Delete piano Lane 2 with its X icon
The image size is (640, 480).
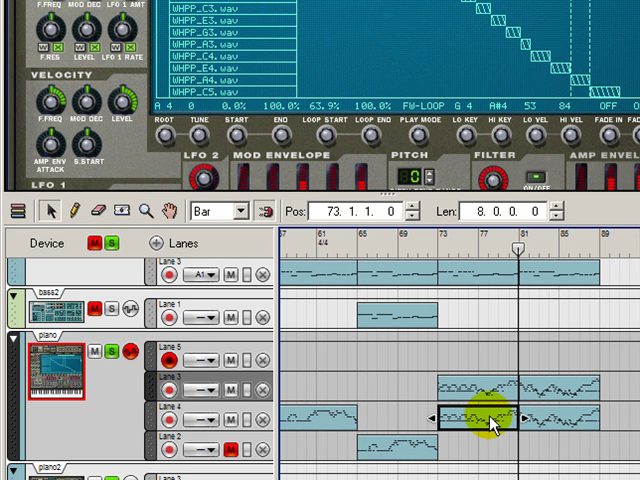point(263,450)
